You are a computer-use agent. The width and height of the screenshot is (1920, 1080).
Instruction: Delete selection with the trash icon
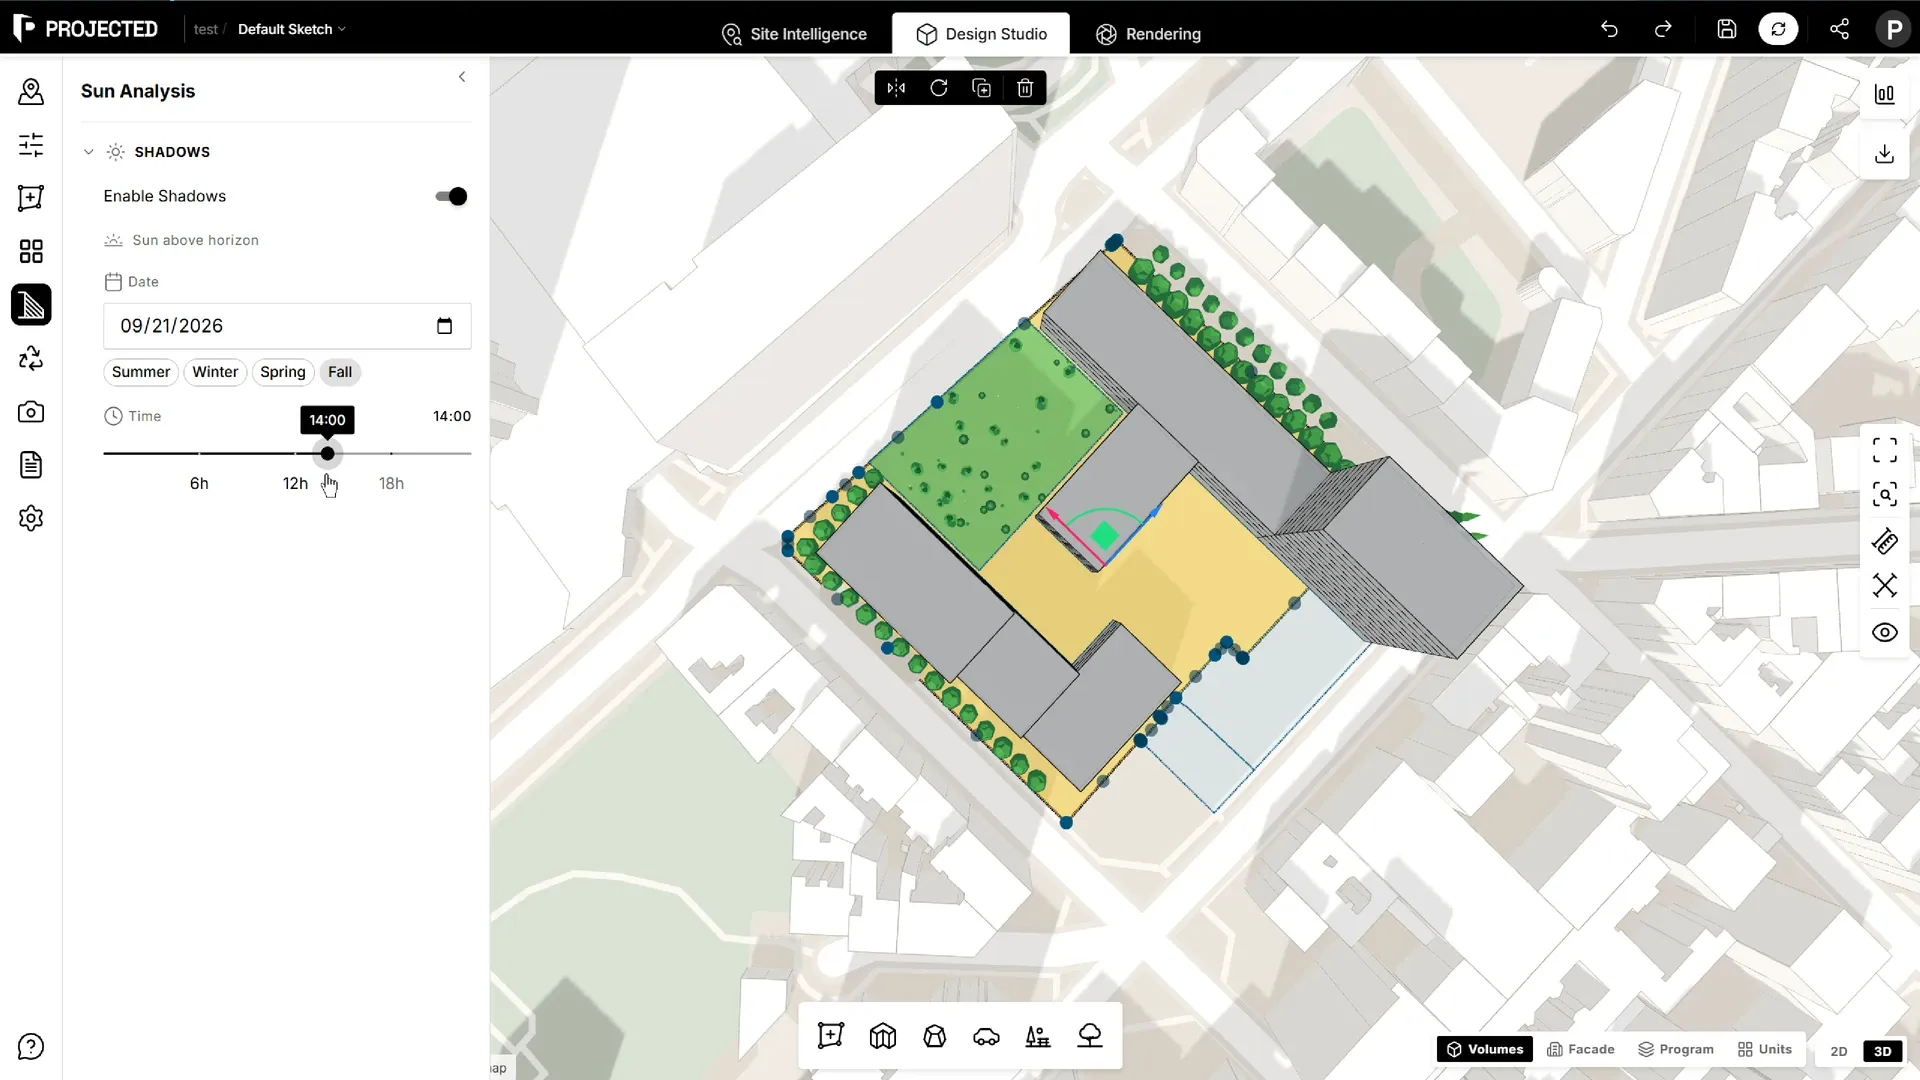click(x=1025, y=88)
